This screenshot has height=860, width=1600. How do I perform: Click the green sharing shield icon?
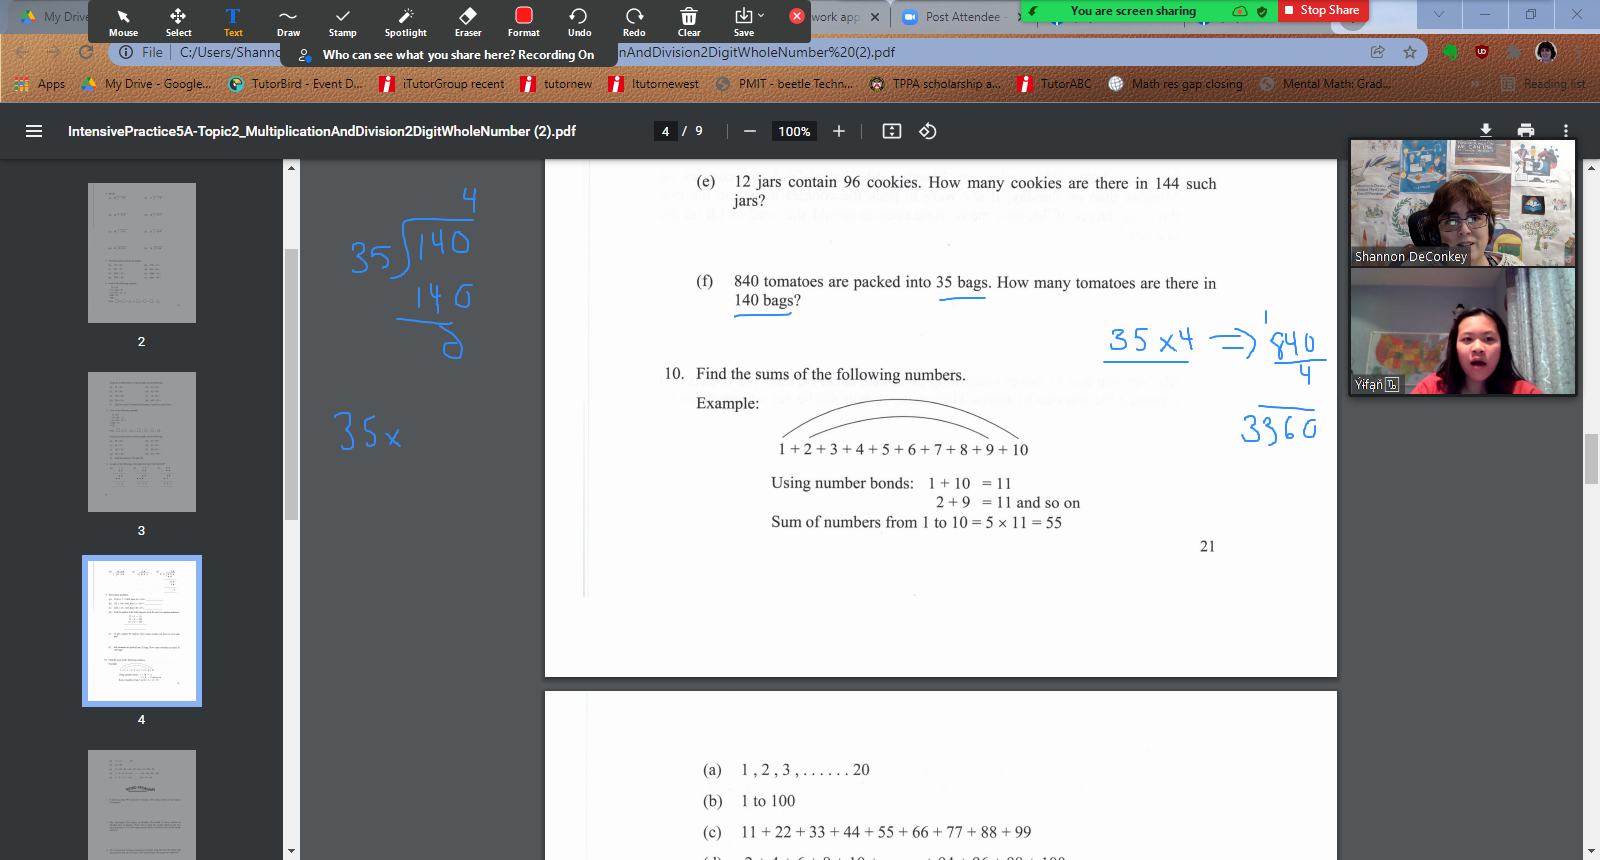tap(1262, 11)
